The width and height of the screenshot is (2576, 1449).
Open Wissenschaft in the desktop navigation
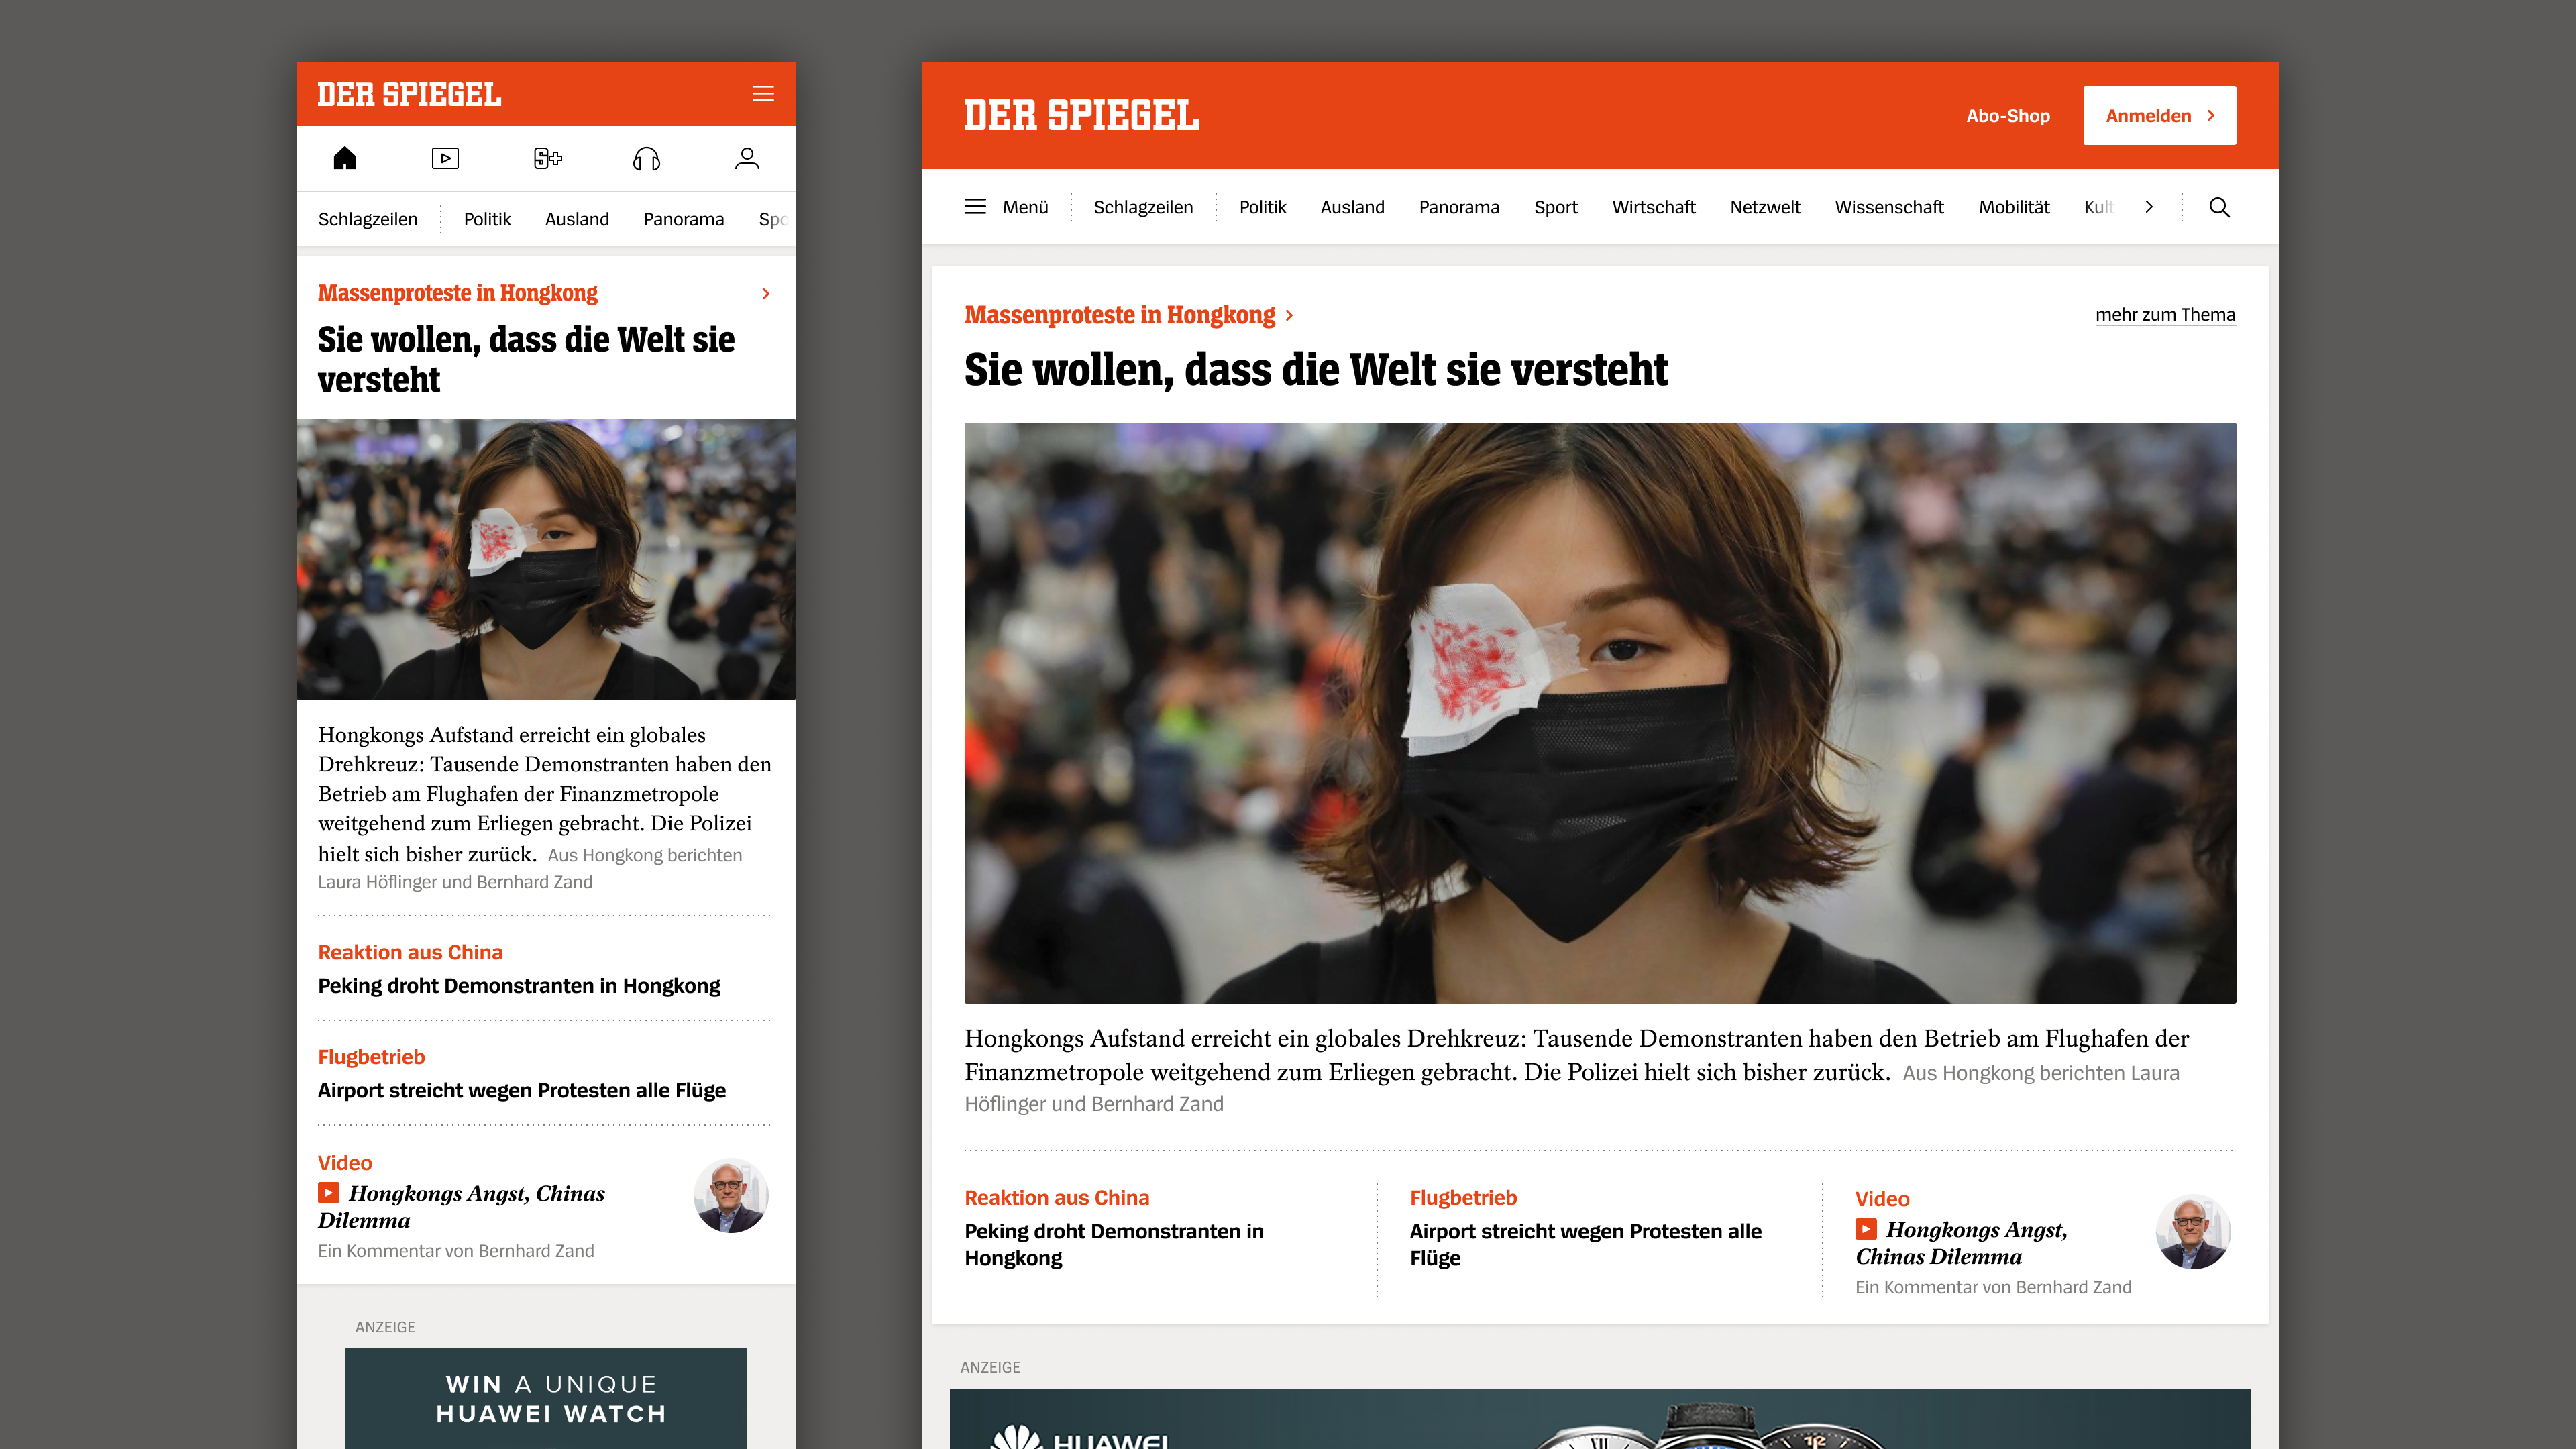[x=1889, y=207]
